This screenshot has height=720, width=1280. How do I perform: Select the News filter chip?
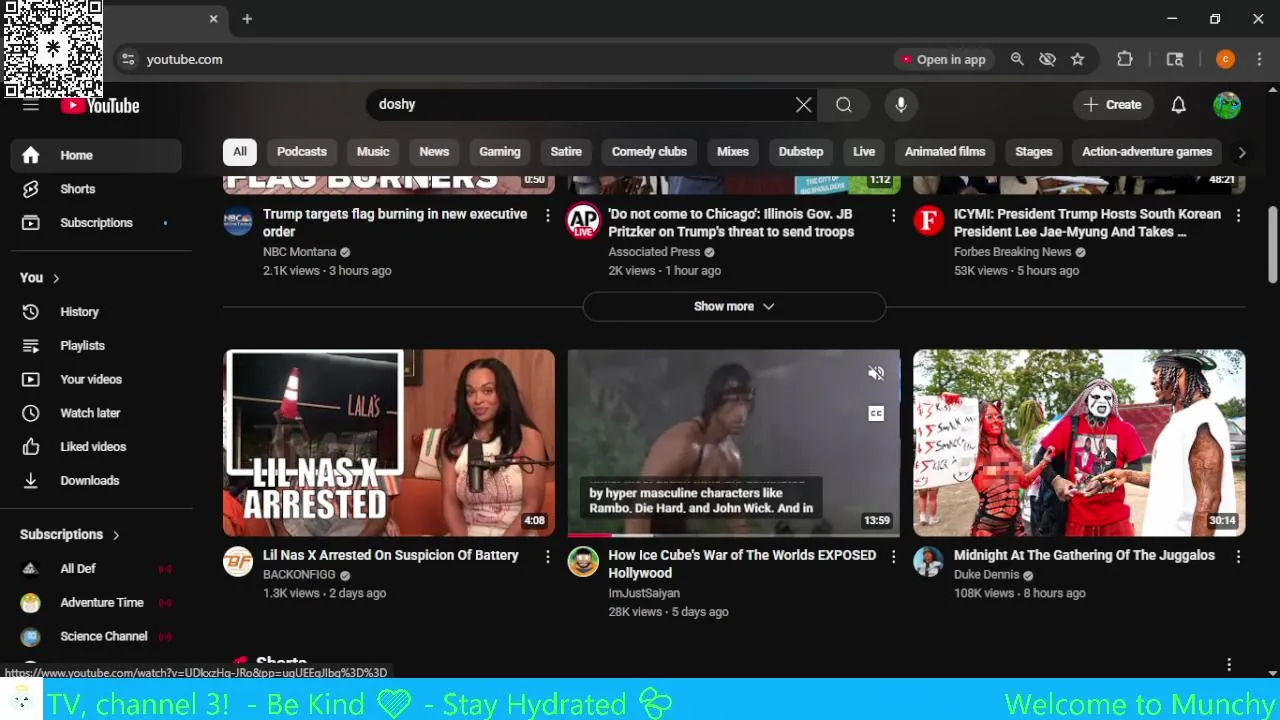[434, 152]
